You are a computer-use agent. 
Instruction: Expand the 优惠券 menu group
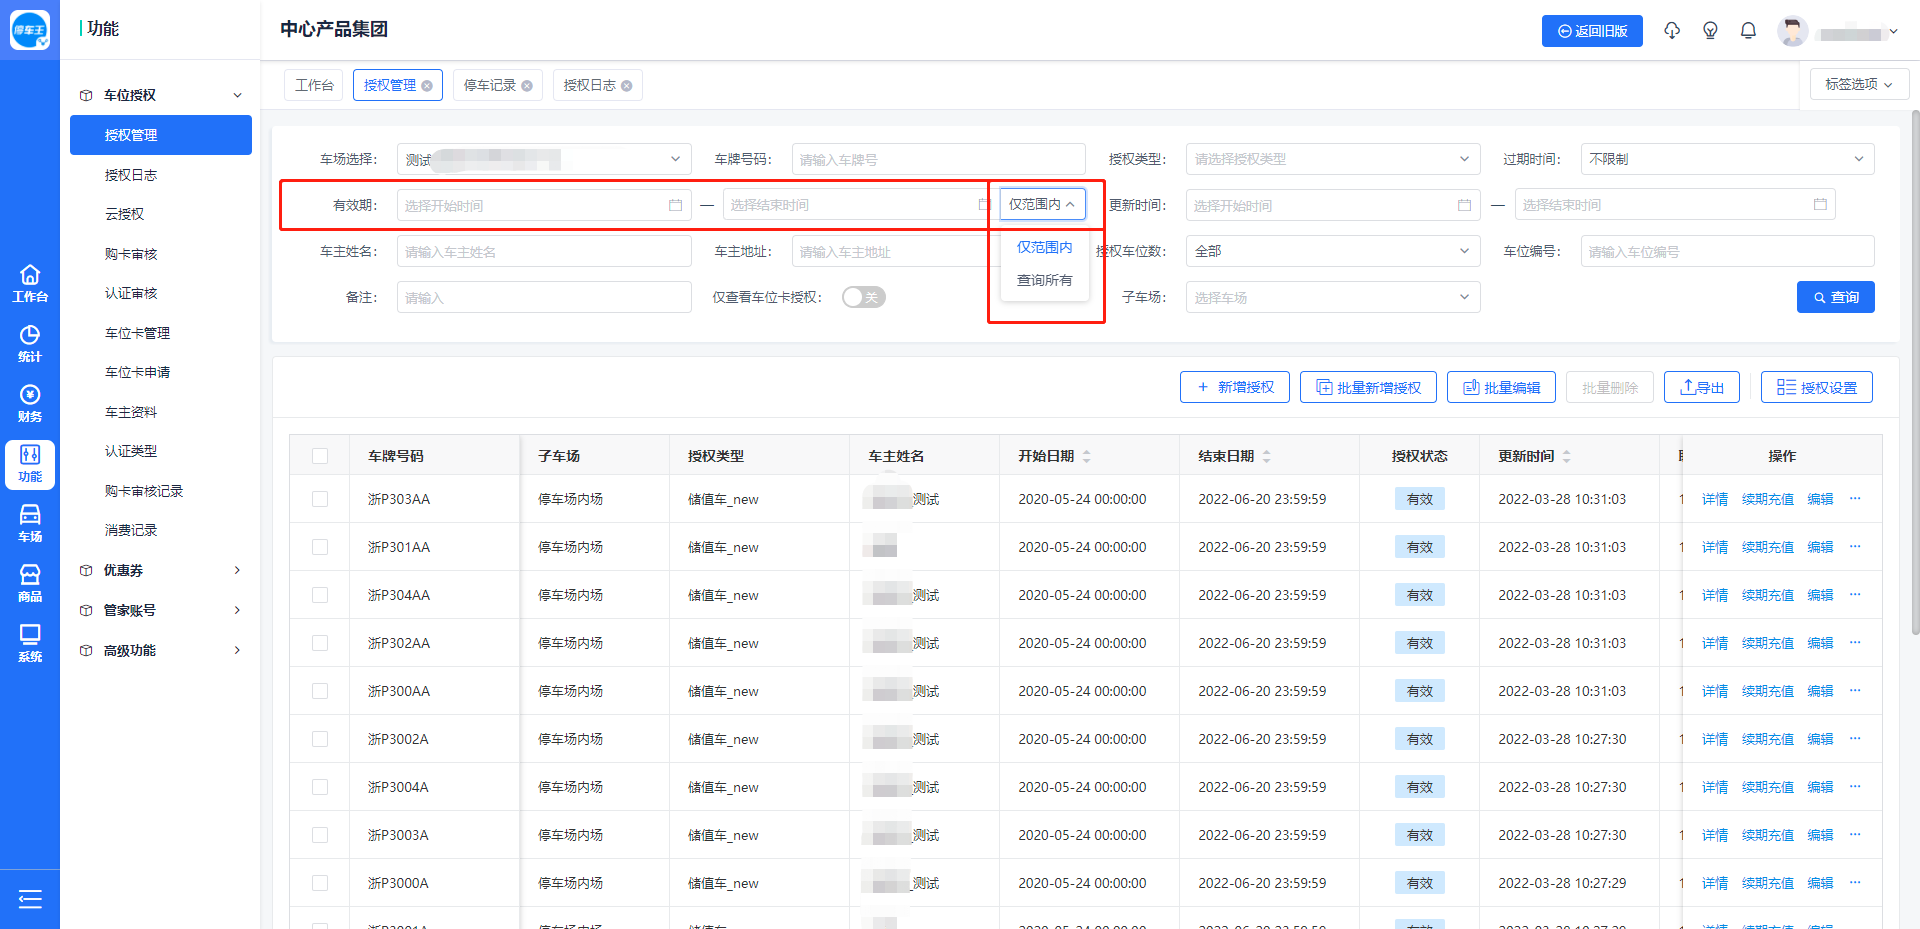coord(160,570)
